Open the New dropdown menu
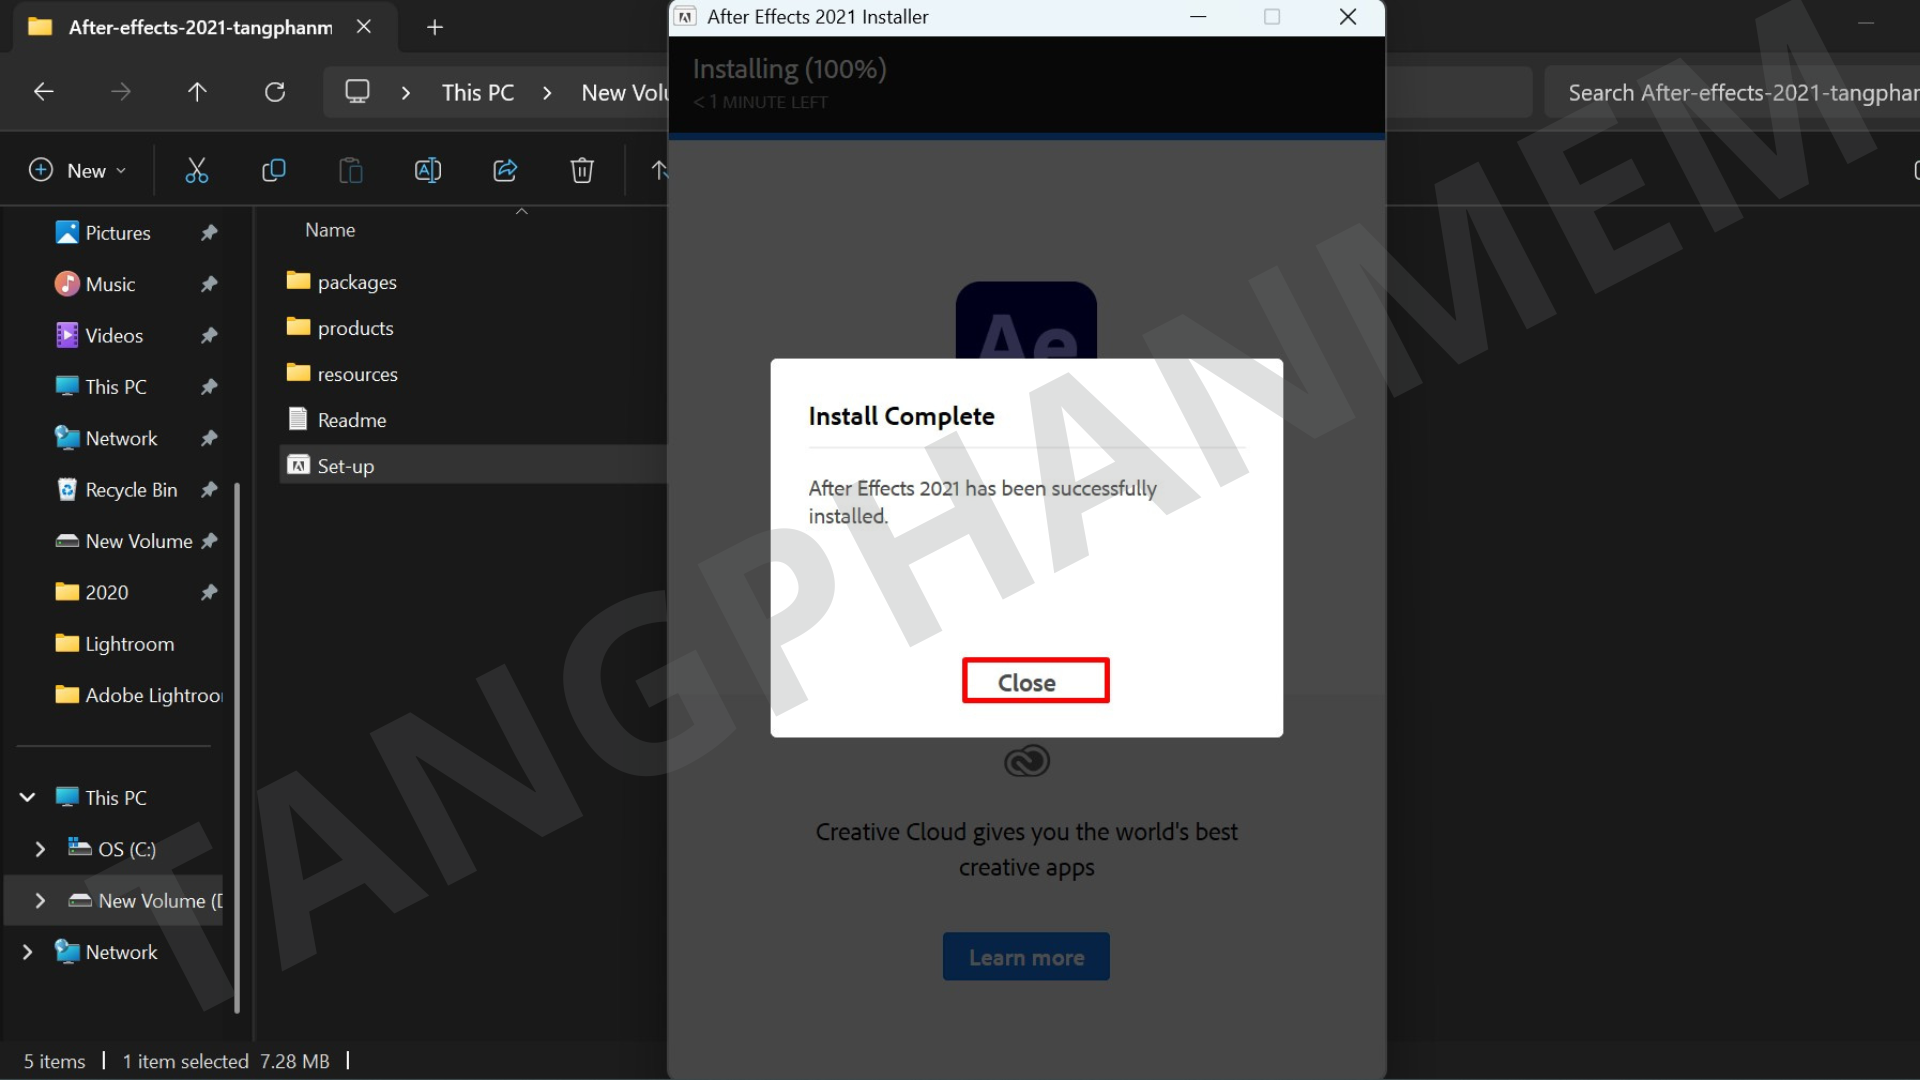1920x1080 pixels. click(x=78, y=171)
